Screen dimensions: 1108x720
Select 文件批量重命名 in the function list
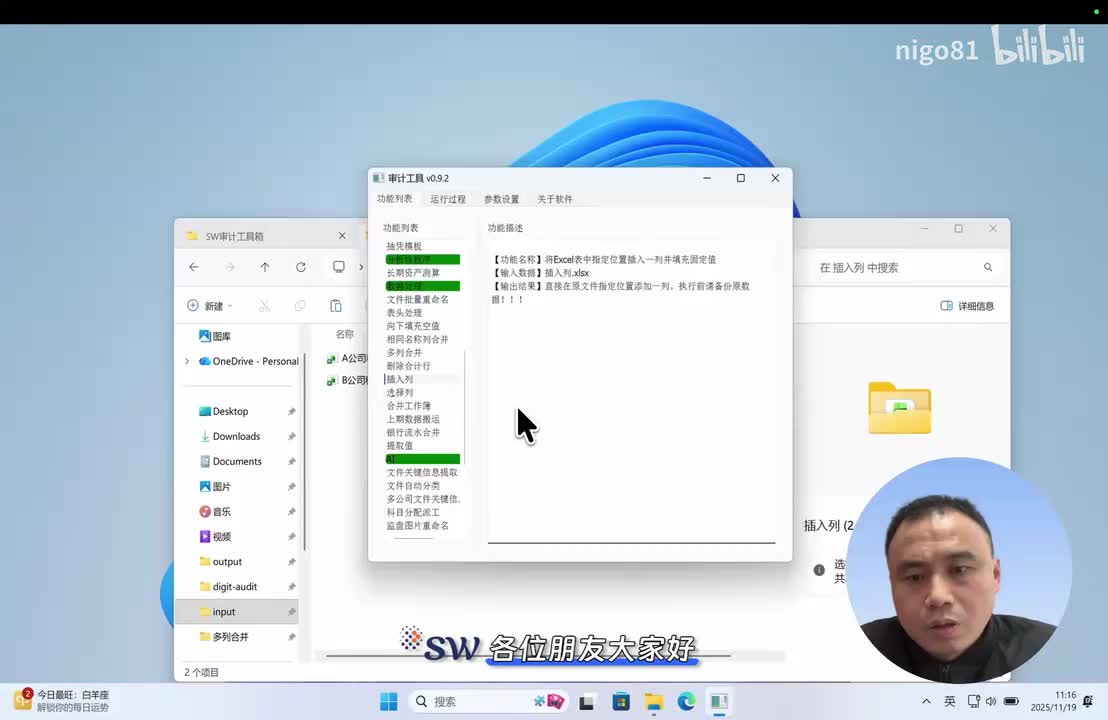pos(418,300)
